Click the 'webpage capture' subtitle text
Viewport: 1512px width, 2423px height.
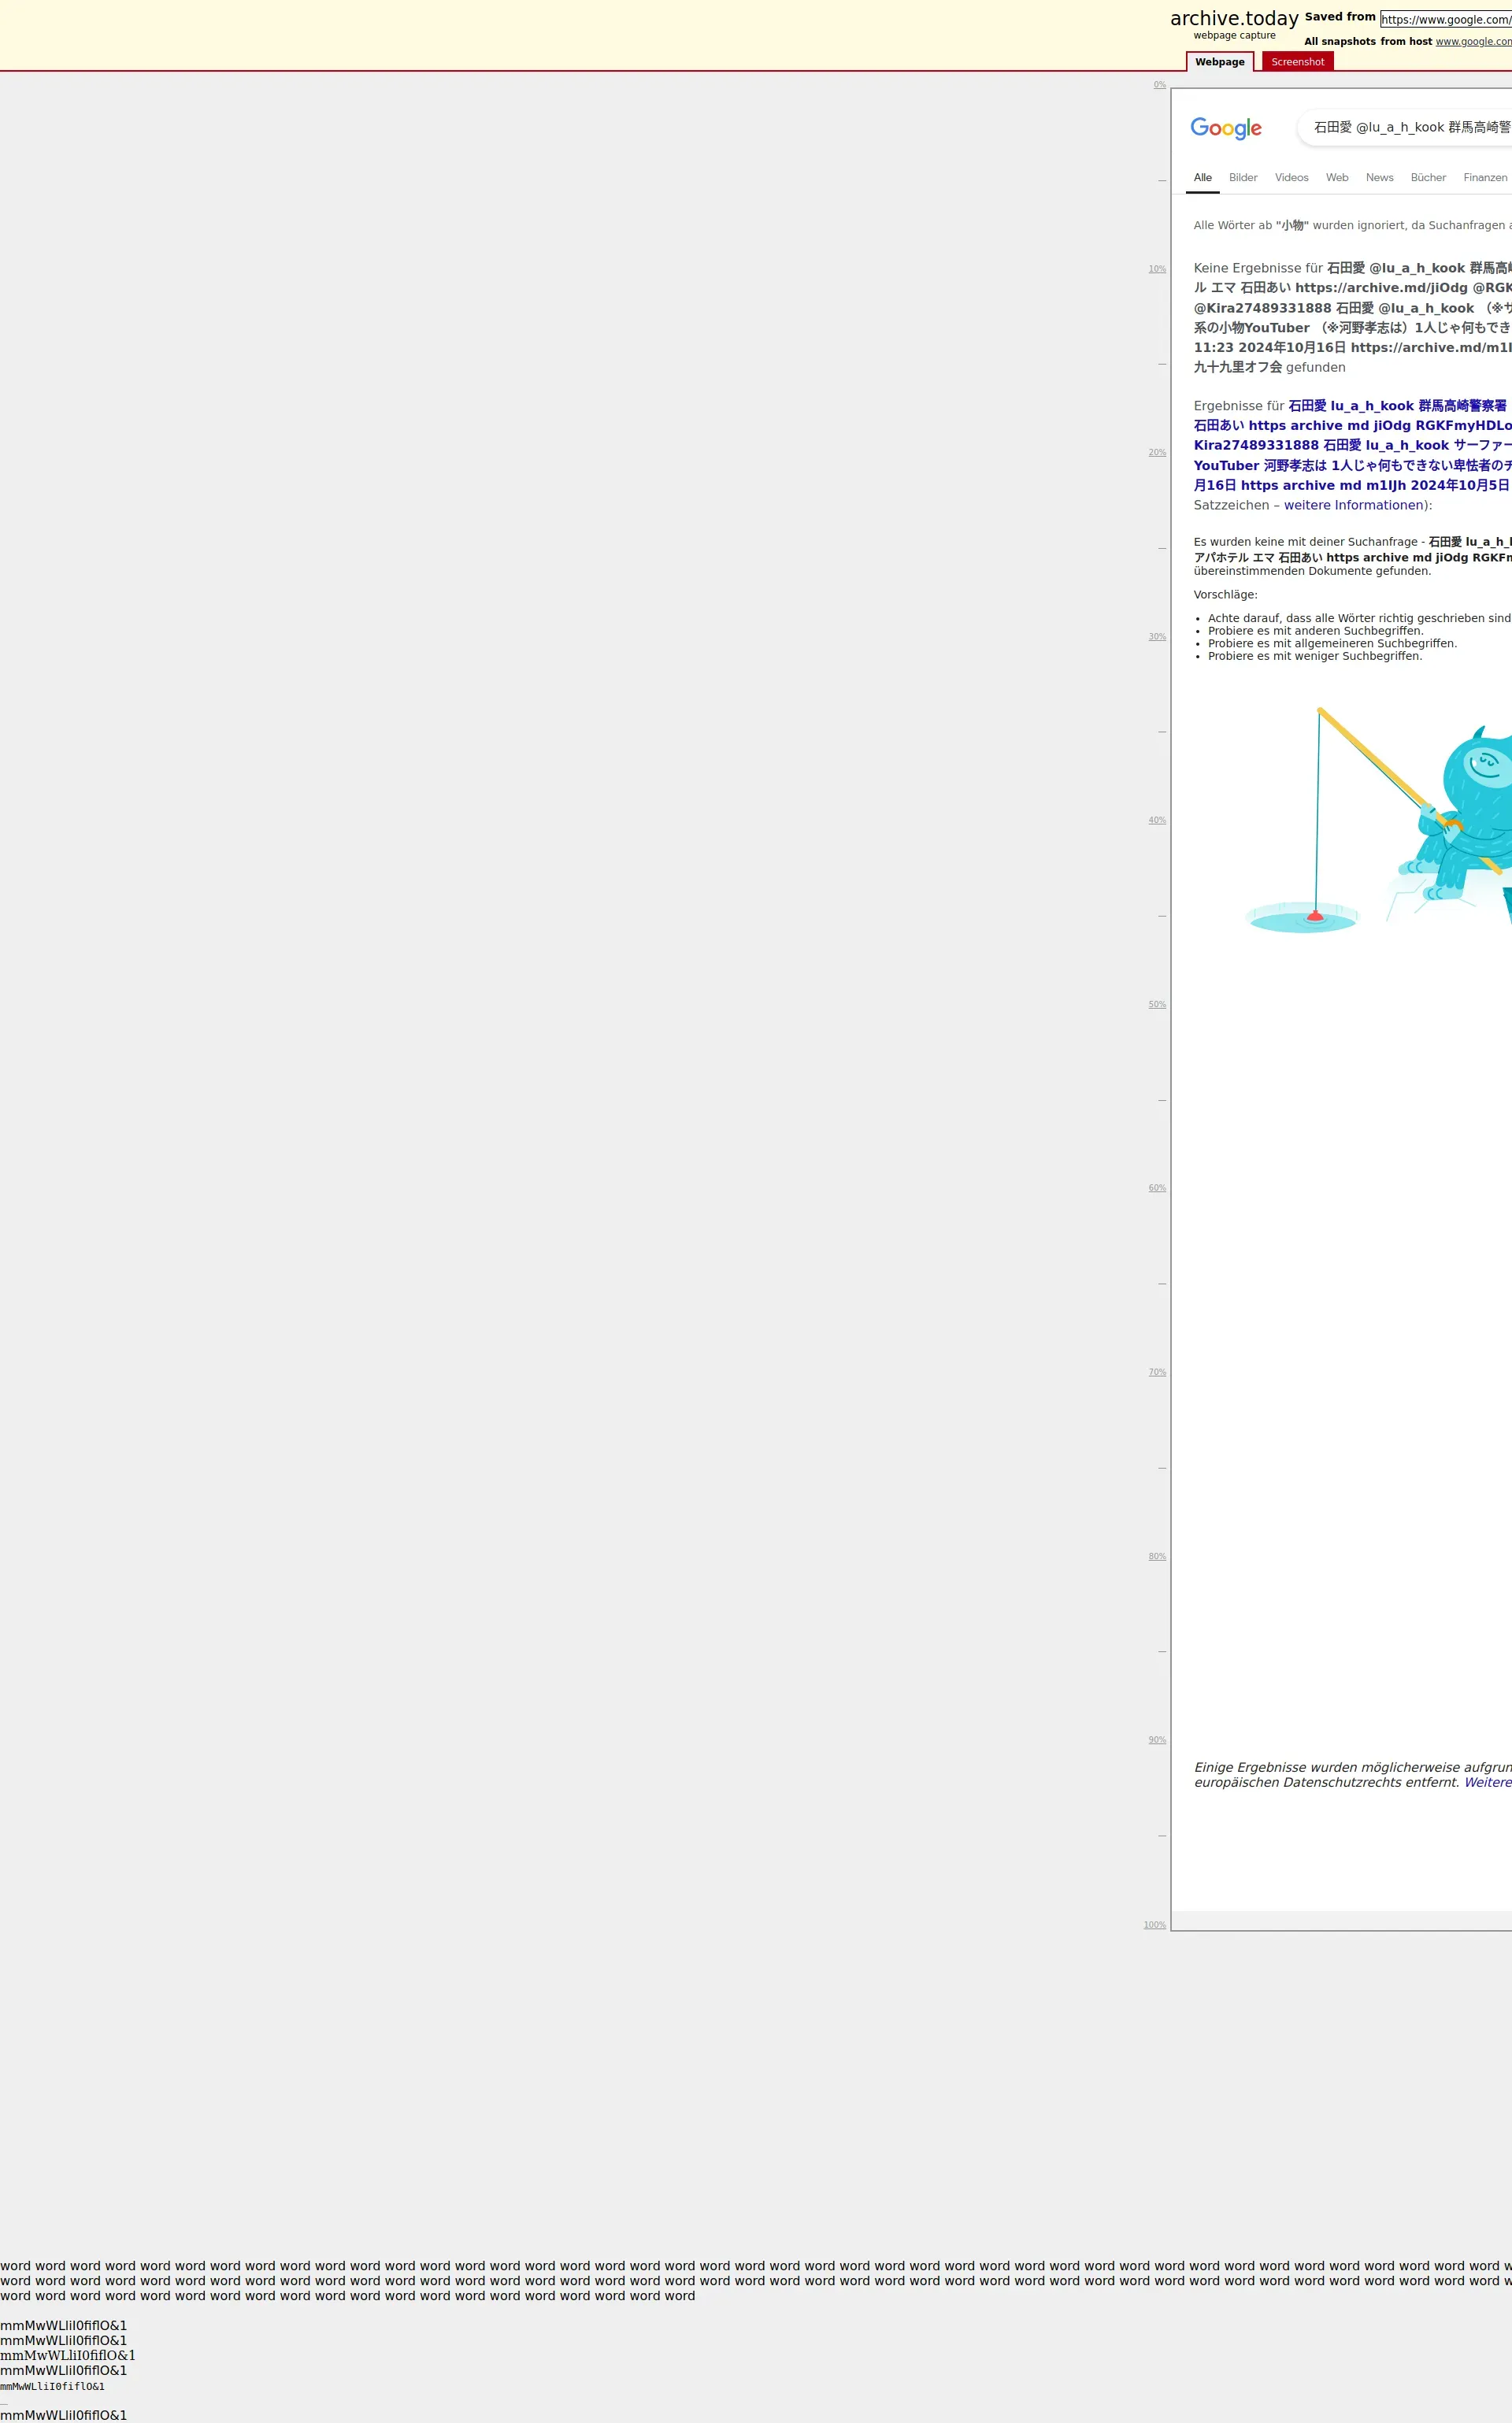pos(1234,36)
